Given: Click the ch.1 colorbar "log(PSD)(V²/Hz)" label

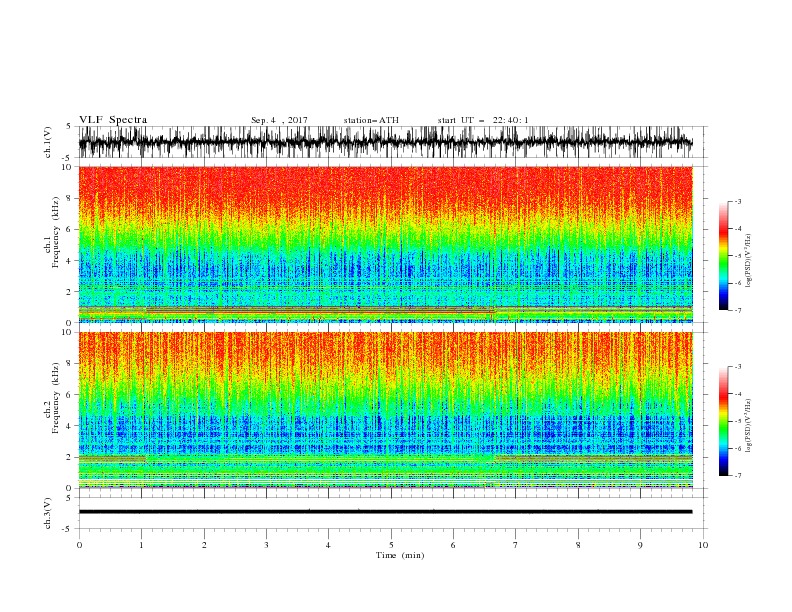Looking at the screenshot, I should click(x=749, y=261).
